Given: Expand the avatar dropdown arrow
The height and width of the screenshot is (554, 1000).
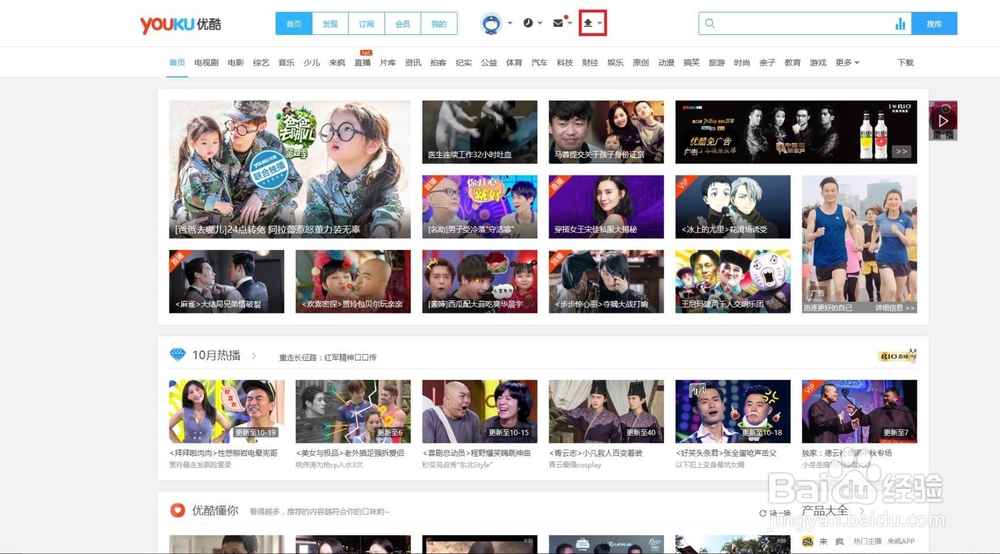Looking at the screenshot, I should 510,24.
